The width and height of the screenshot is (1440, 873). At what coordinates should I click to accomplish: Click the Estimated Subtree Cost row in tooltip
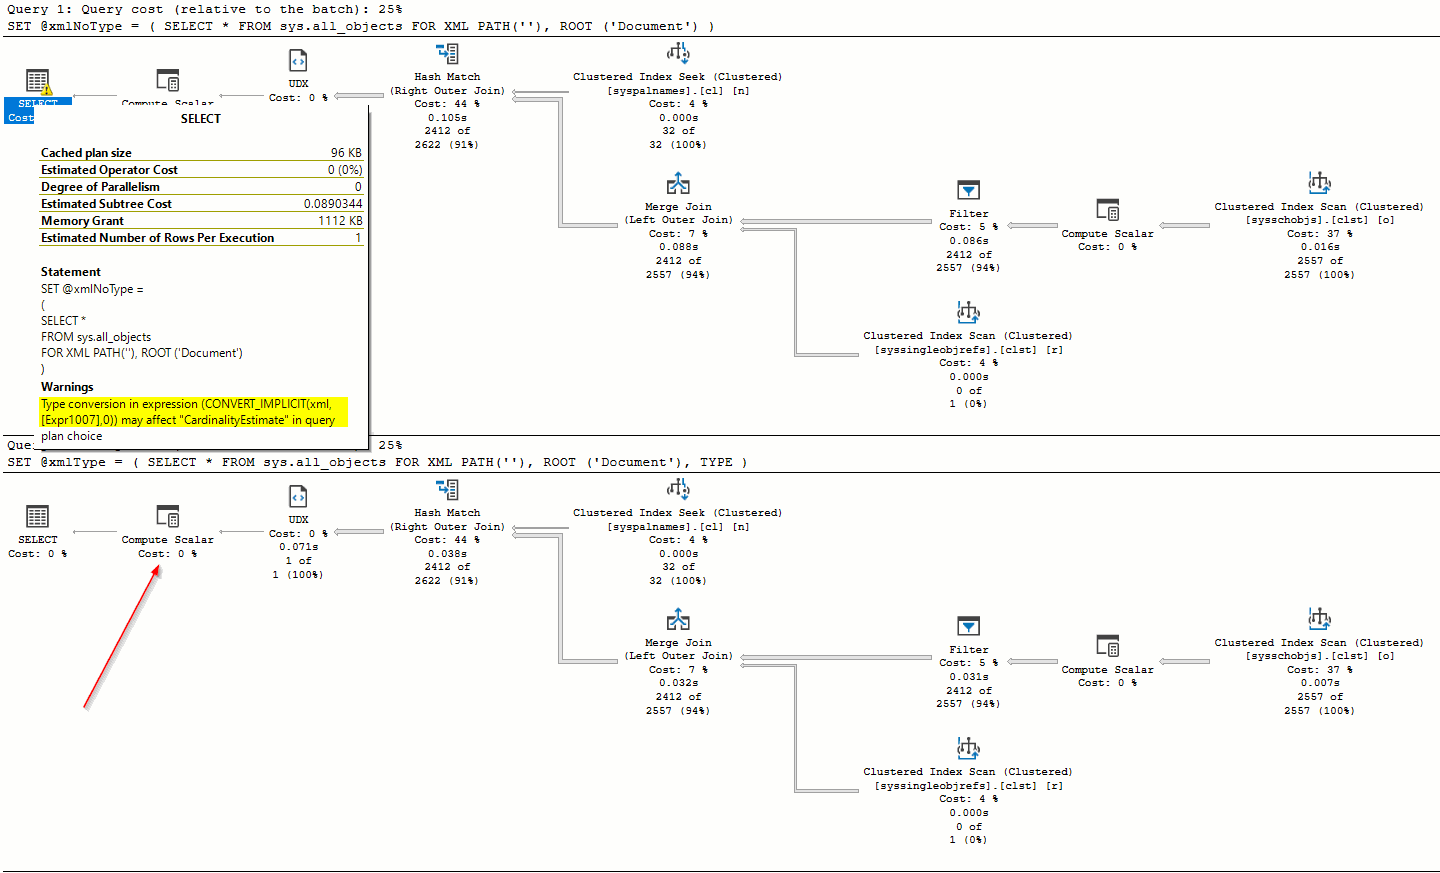coord(201,204)
